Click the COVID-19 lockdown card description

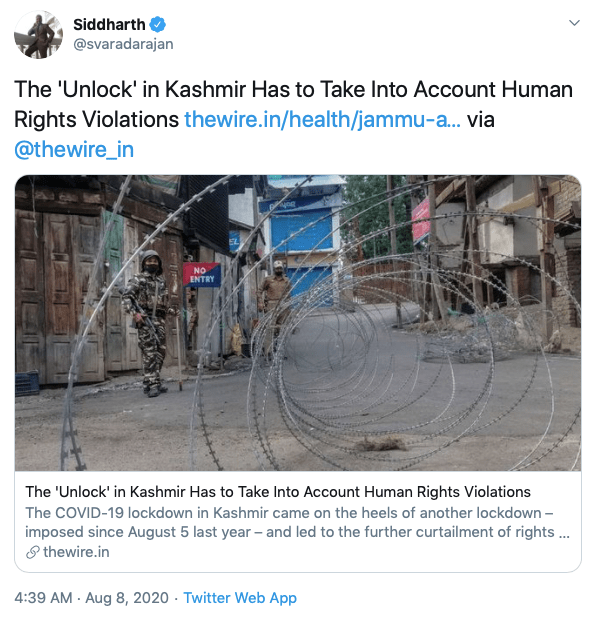298,522
